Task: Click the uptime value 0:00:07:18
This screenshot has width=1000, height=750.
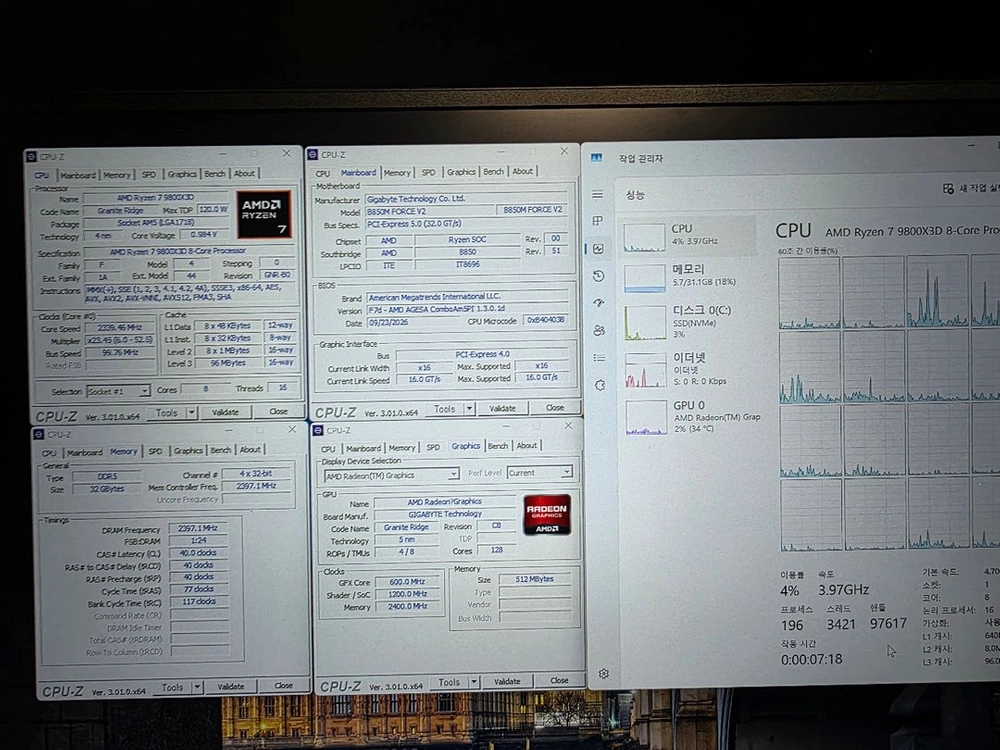Action: [x=811, y=659]
